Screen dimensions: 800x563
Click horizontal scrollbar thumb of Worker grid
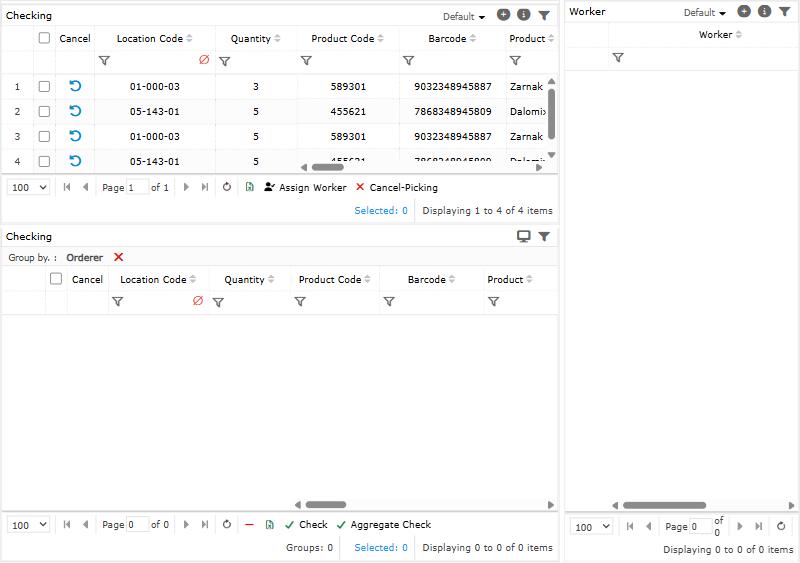[x=664, y=505]
